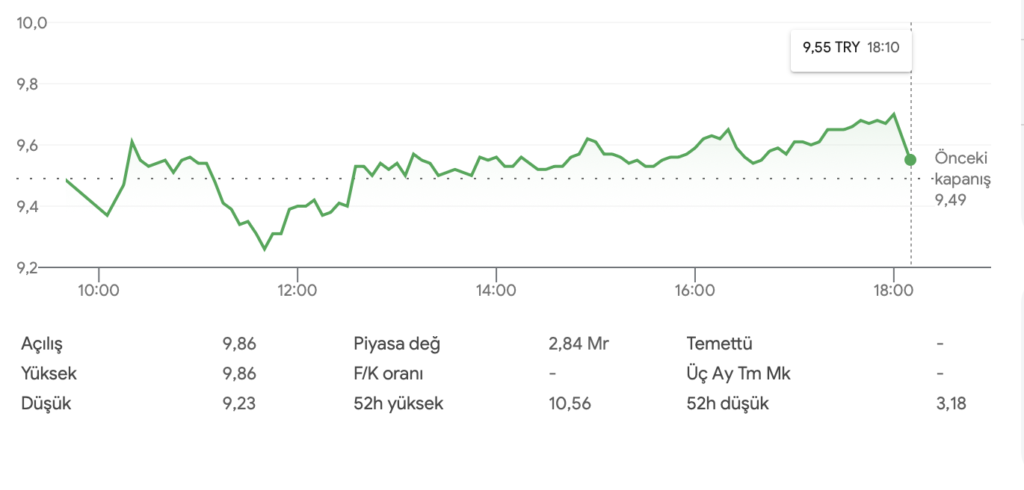The height and width of the screenshot is (490, 1024).
Task: Select the Piyasa değ label
Action: point(397,344)
